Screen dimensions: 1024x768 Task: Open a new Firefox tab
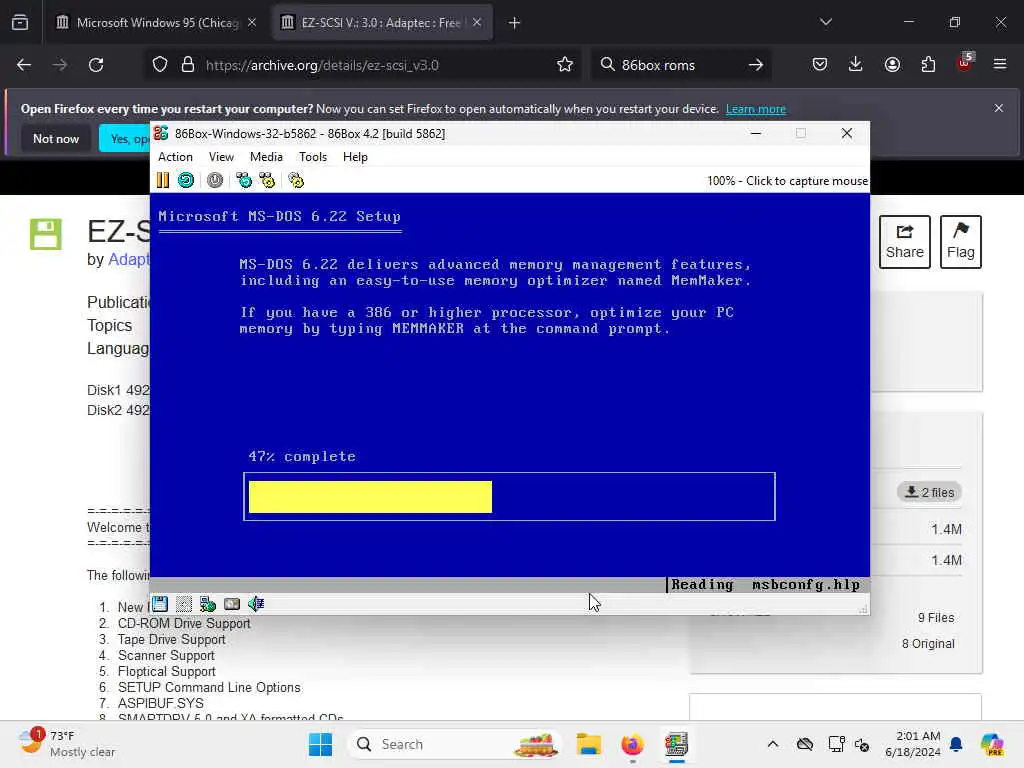coord(515,23)
